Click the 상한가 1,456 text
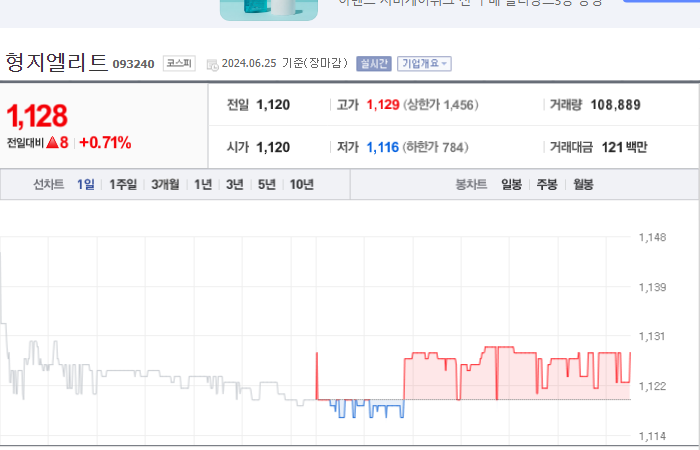The width and height of the screenshot is (700, 450). click(x=441, y=105)
